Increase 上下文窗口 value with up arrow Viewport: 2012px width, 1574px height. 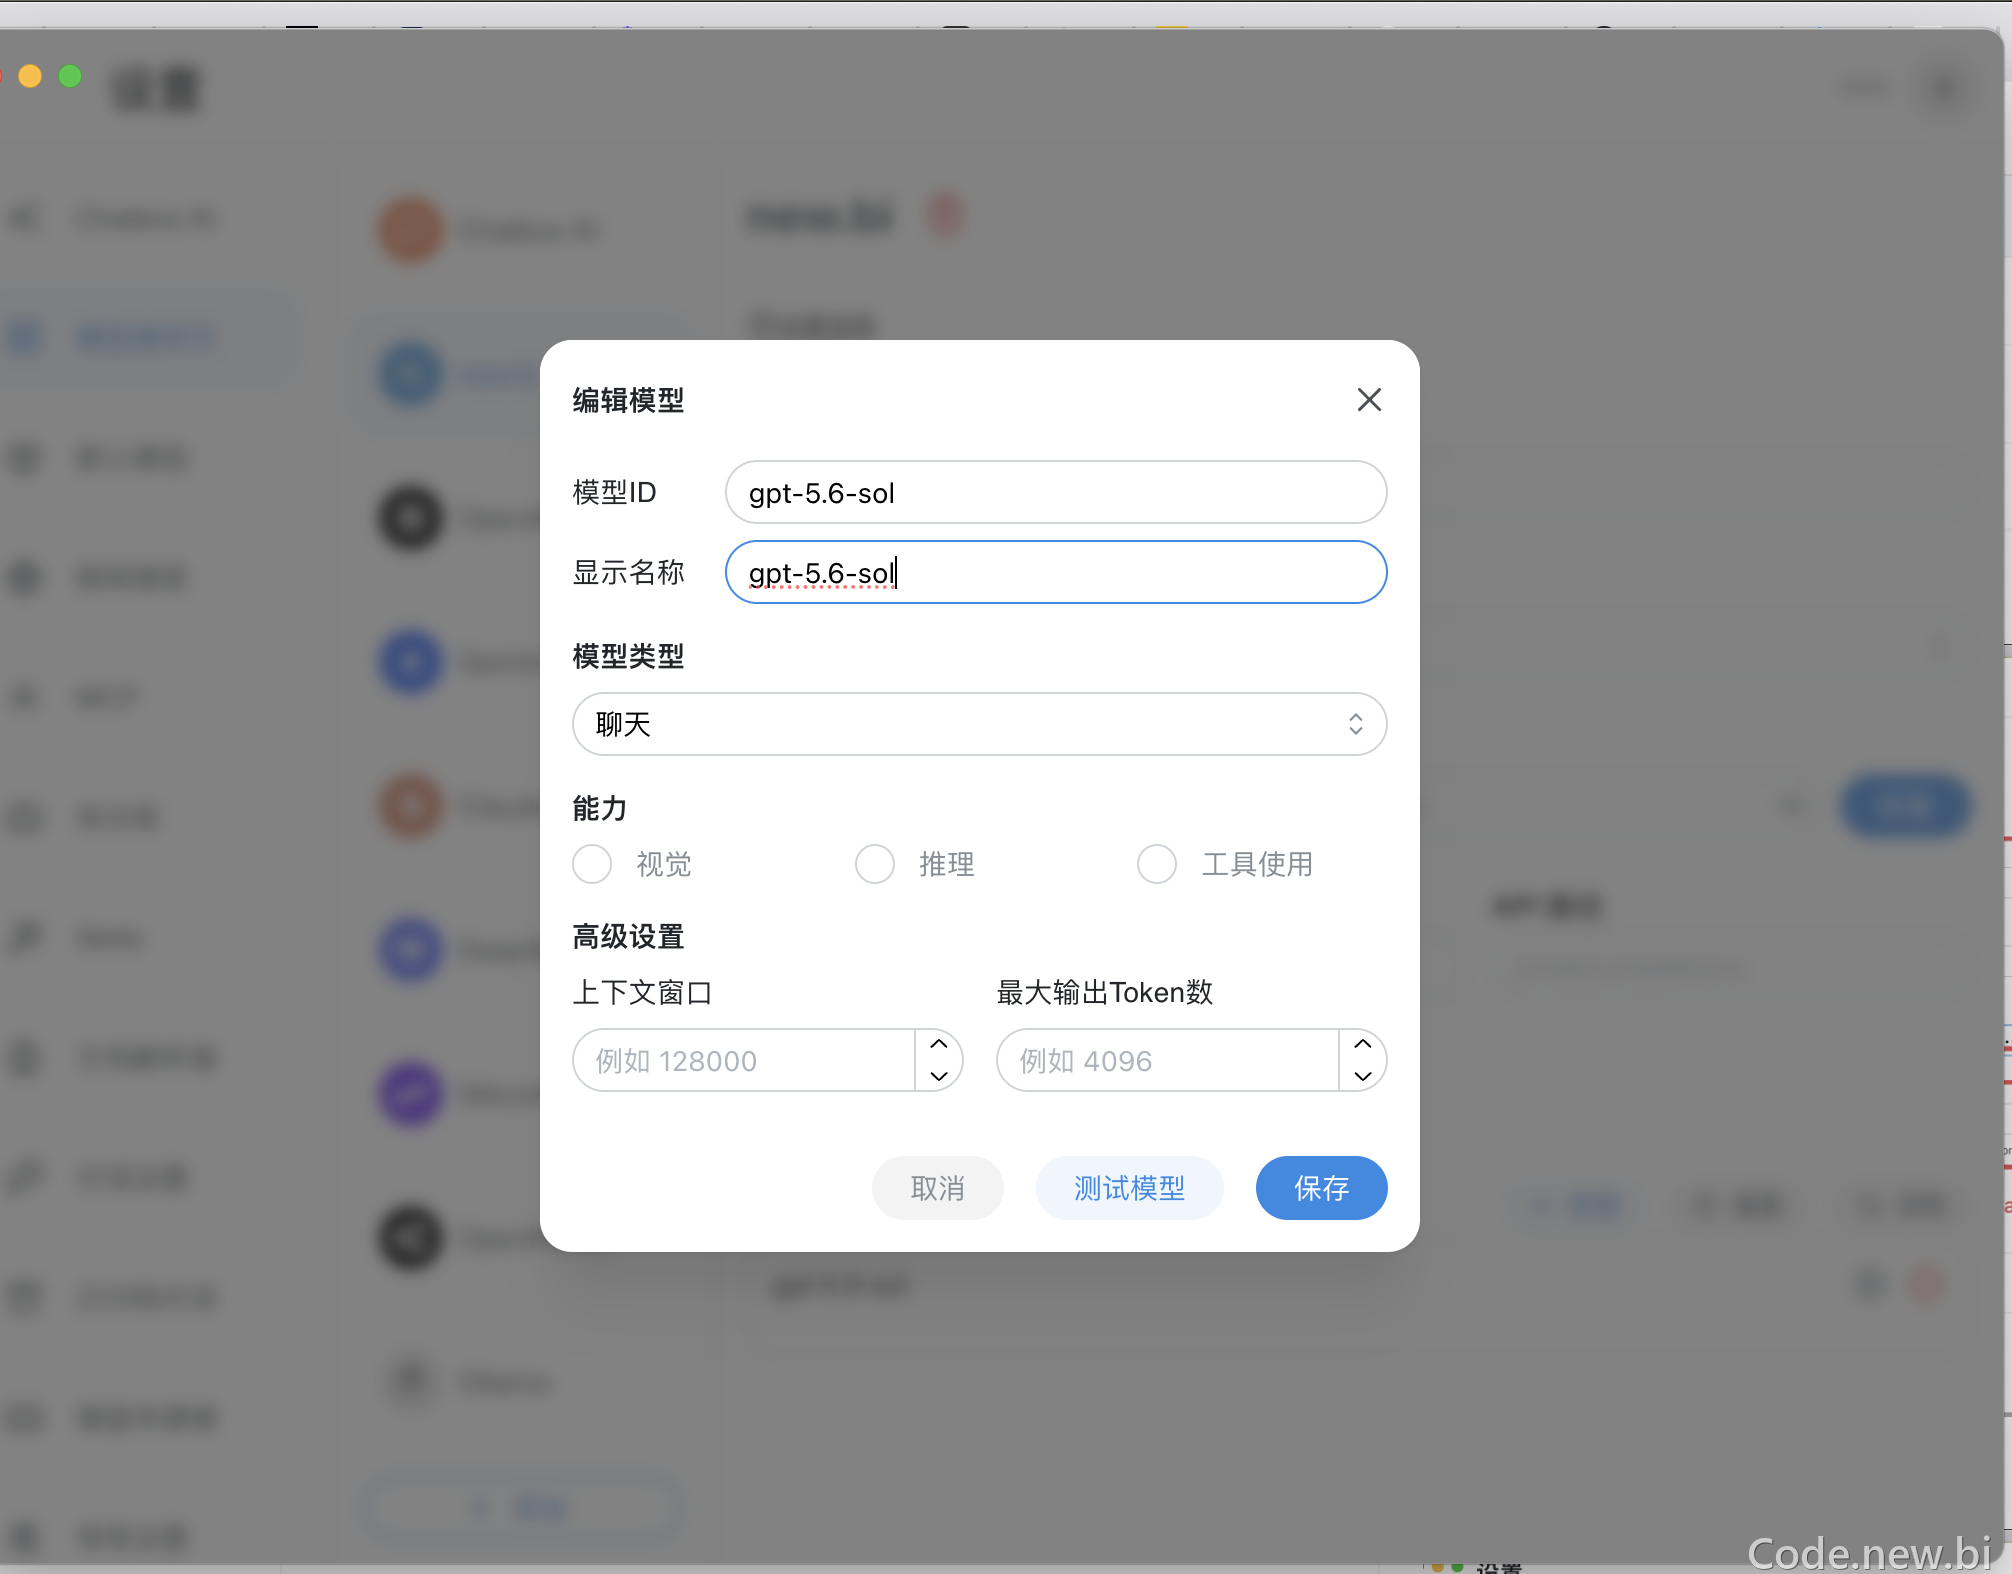tap(939, 1044)
